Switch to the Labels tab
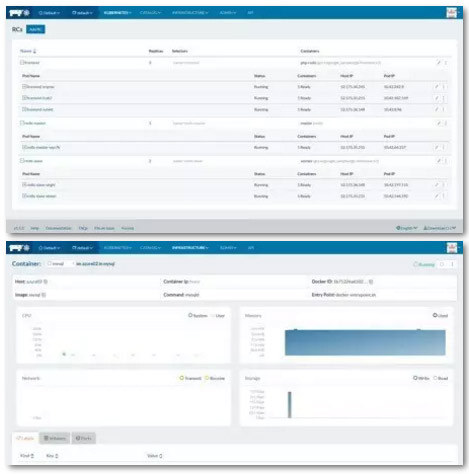This screenshot has width=469, height=474. click(x=25, y=438)
